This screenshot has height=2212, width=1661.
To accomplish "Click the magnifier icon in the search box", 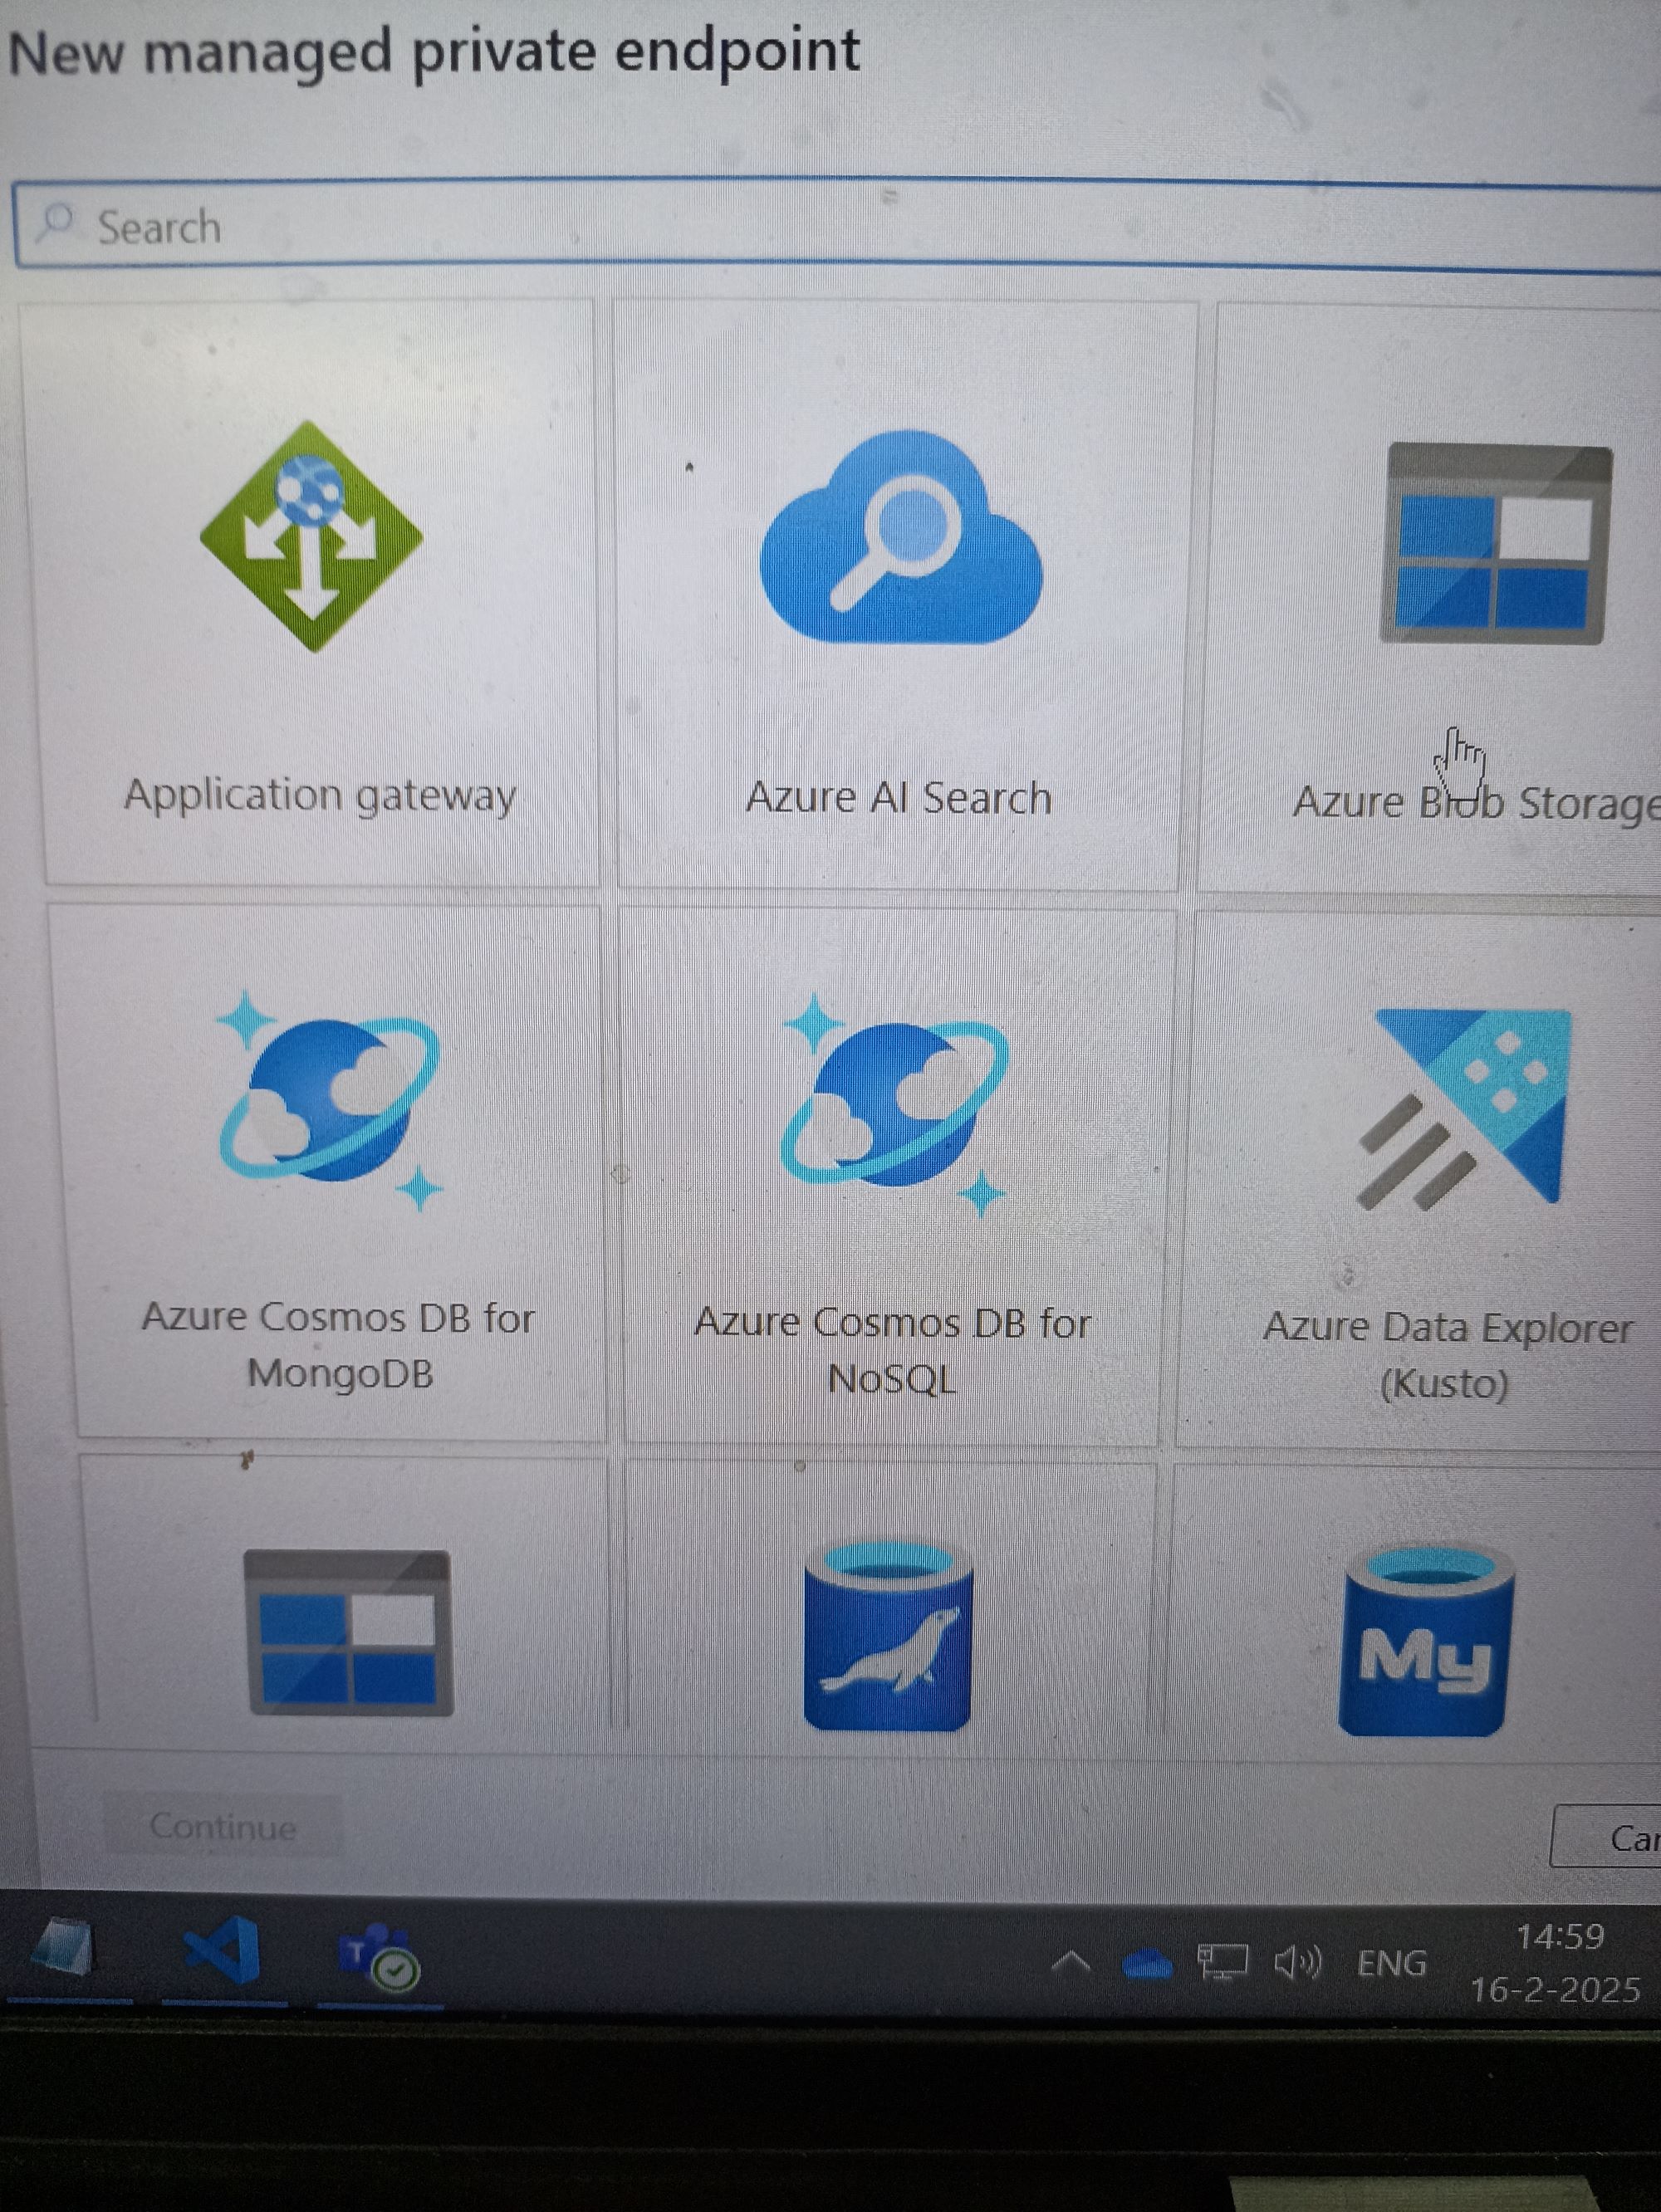I will 56,222.
